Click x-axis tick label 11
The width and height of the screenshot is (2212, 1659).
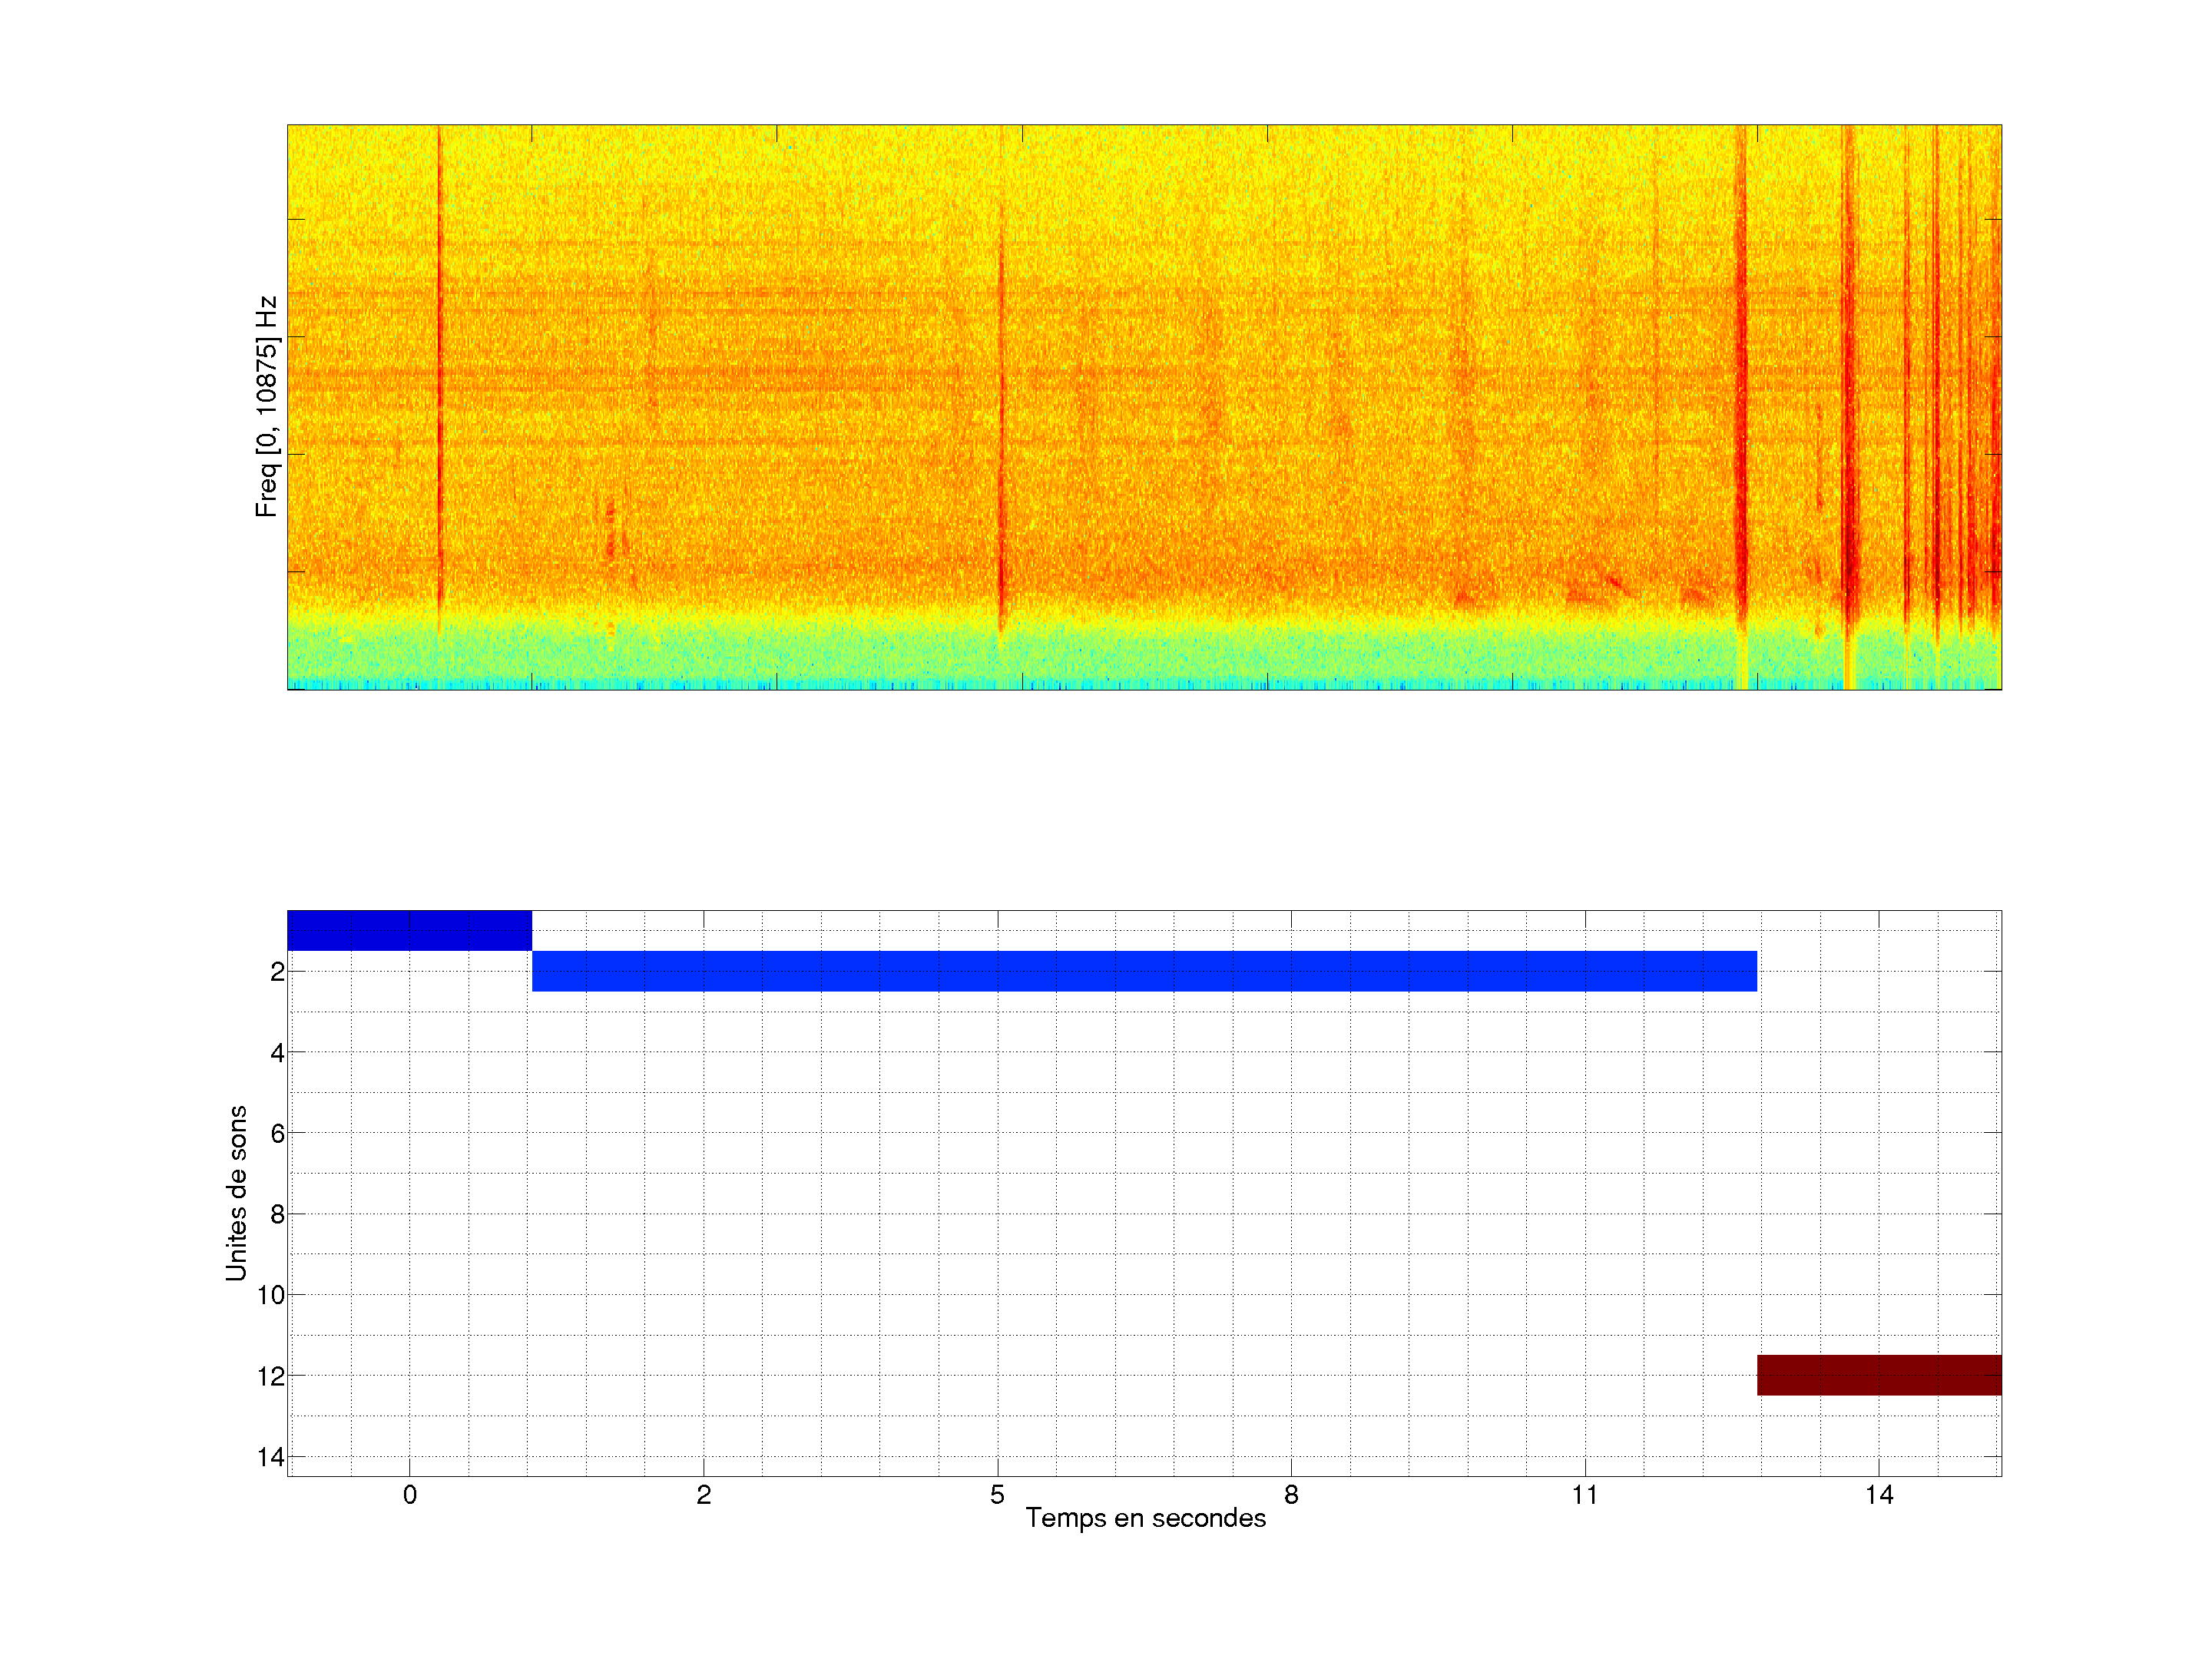(x=1584, y=1495)
